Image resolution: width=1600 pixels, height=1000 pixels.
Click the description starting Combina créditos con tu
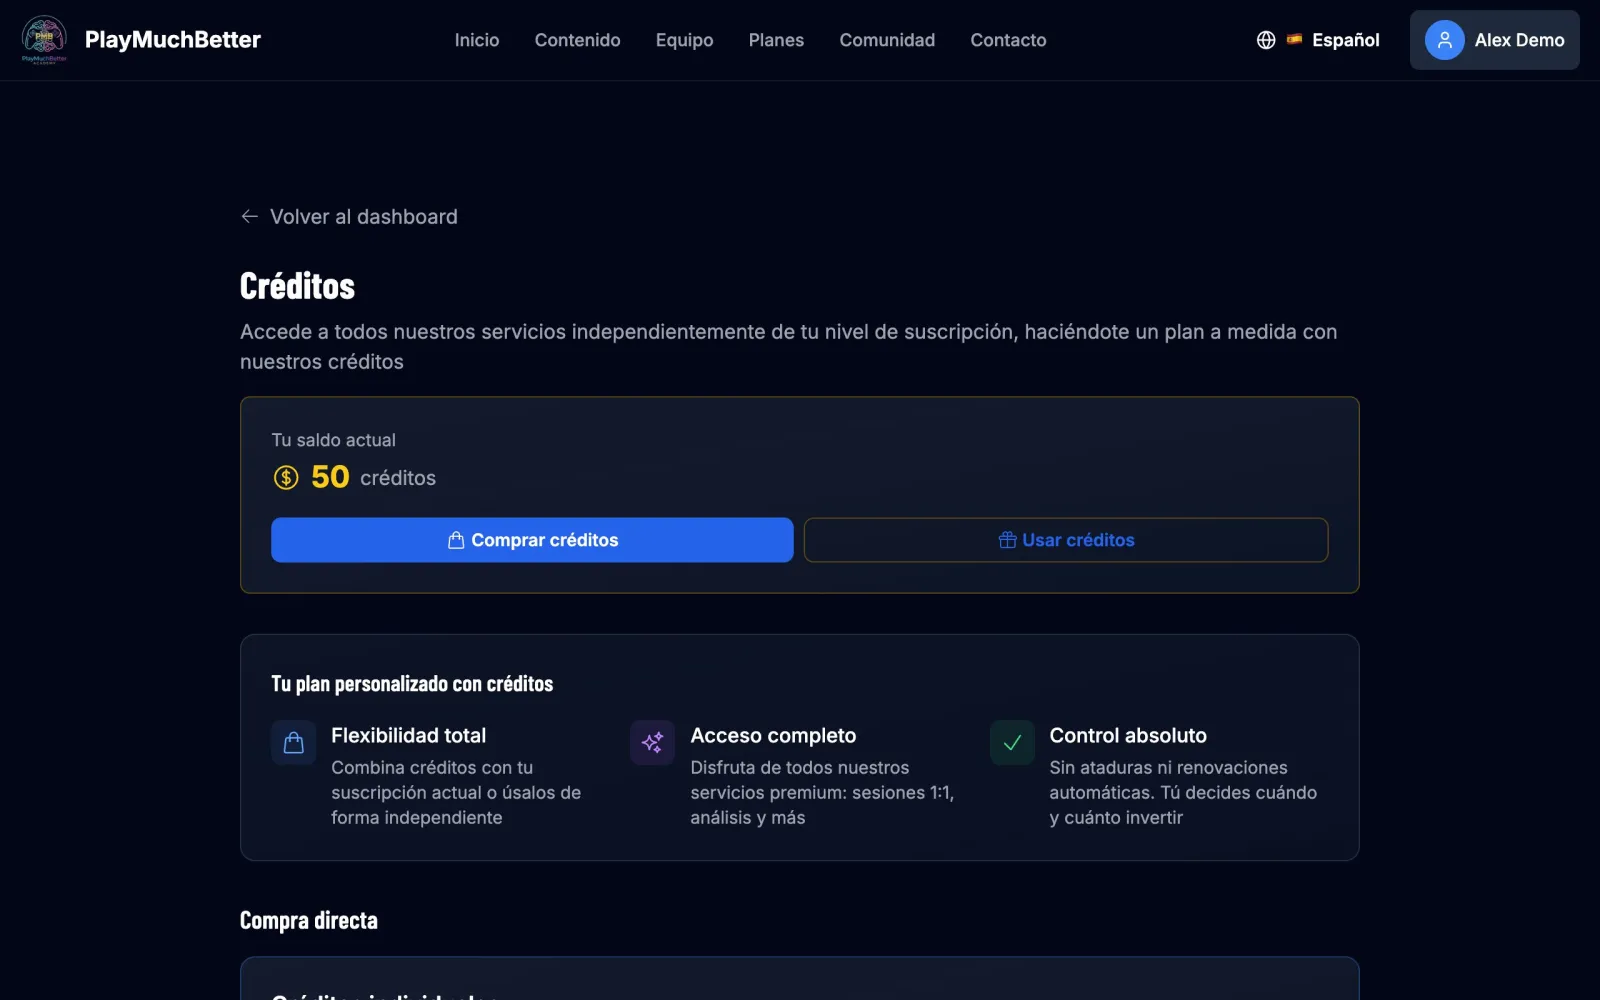[x=456, y=793]
